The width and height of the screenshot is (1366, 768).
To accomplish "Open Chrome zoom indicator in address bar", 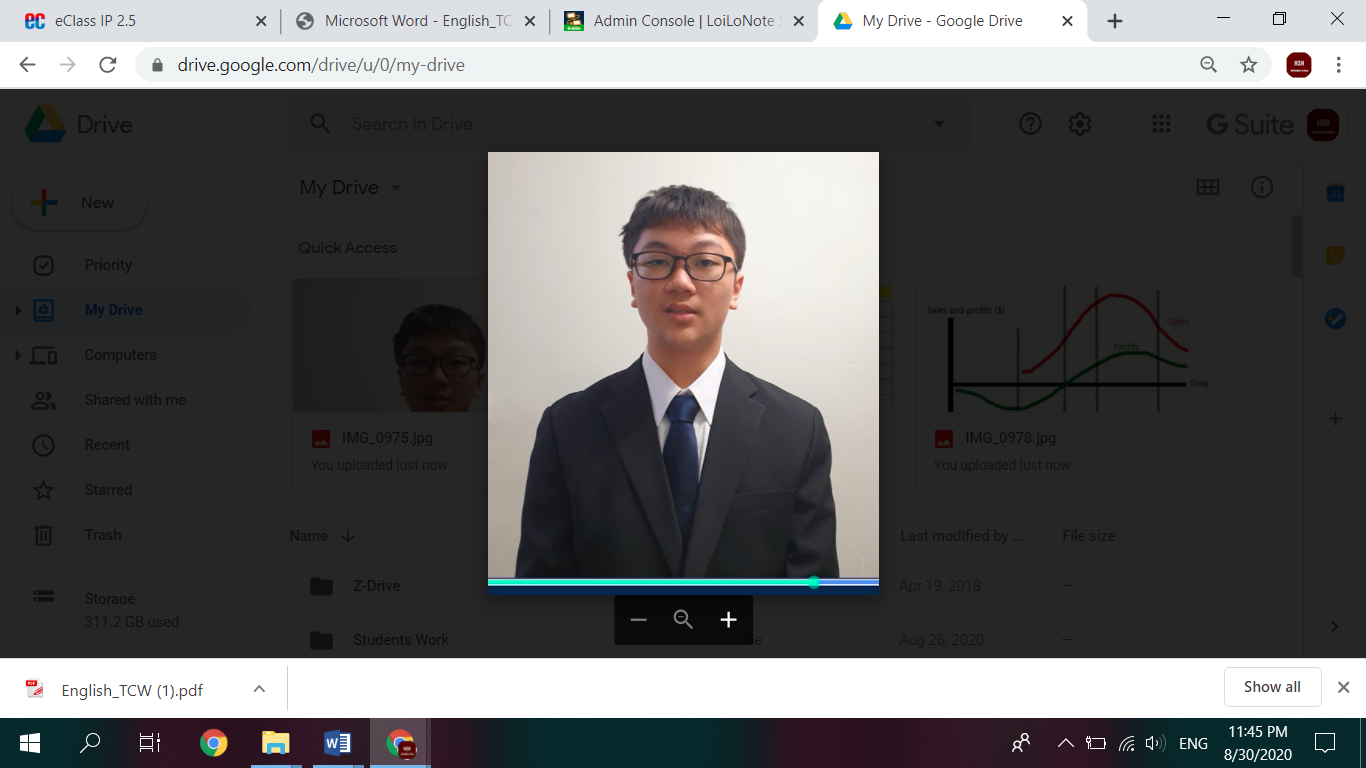I will (1209, 65).
